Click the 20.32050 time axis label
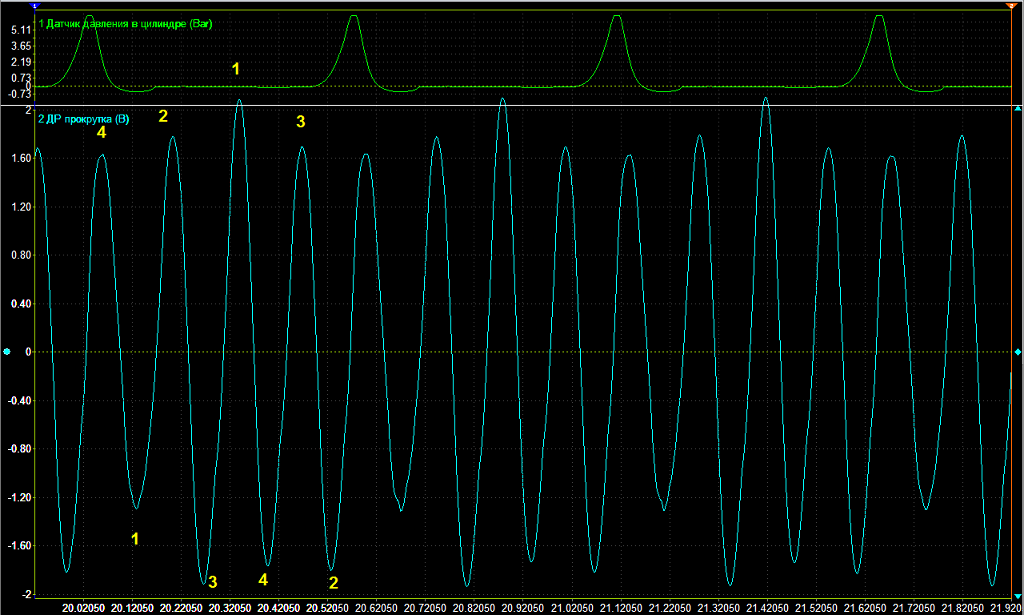The height and width of the screenshot is (615, 1024). (230, 608)
